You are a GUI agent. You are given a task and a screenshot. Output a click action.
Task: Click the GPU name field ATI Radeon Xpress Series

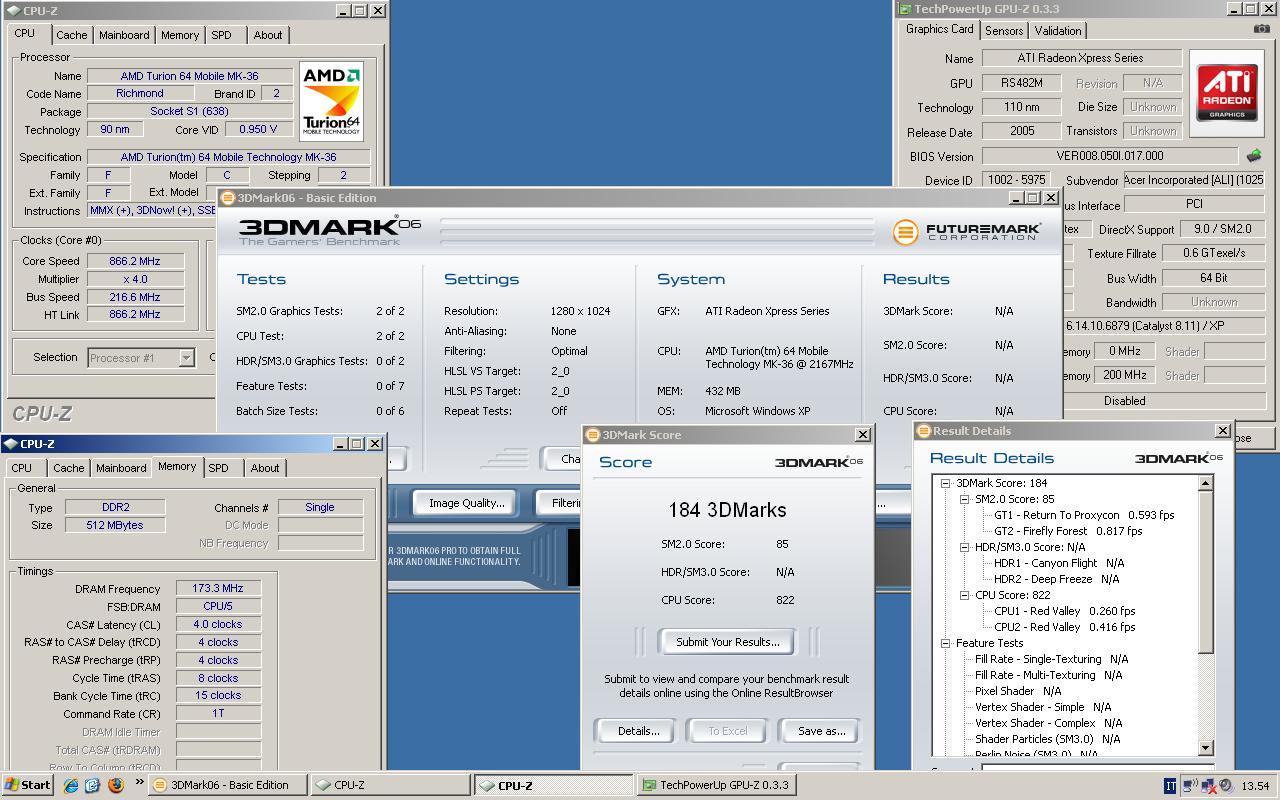click(x=1080, y=58)
